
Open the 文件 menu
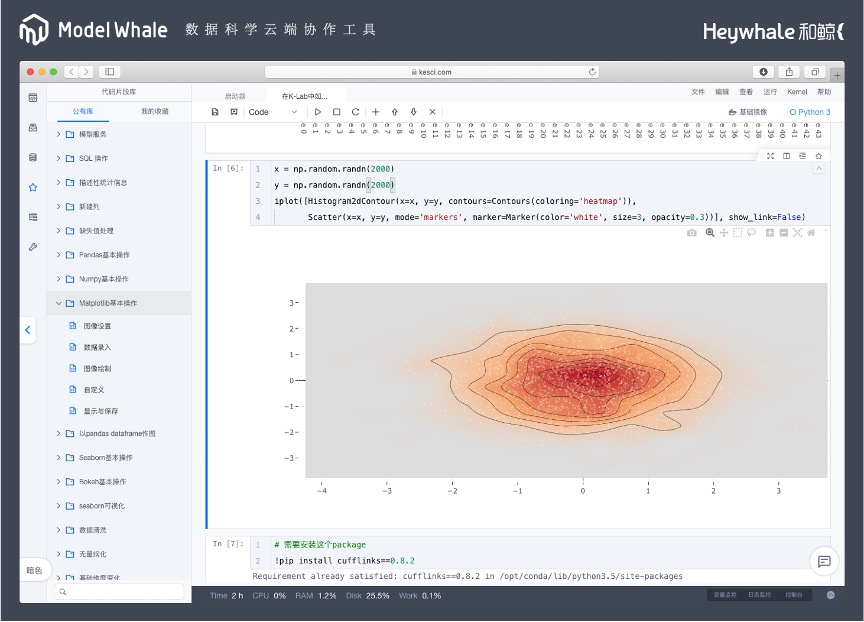(x=698, y=92)
